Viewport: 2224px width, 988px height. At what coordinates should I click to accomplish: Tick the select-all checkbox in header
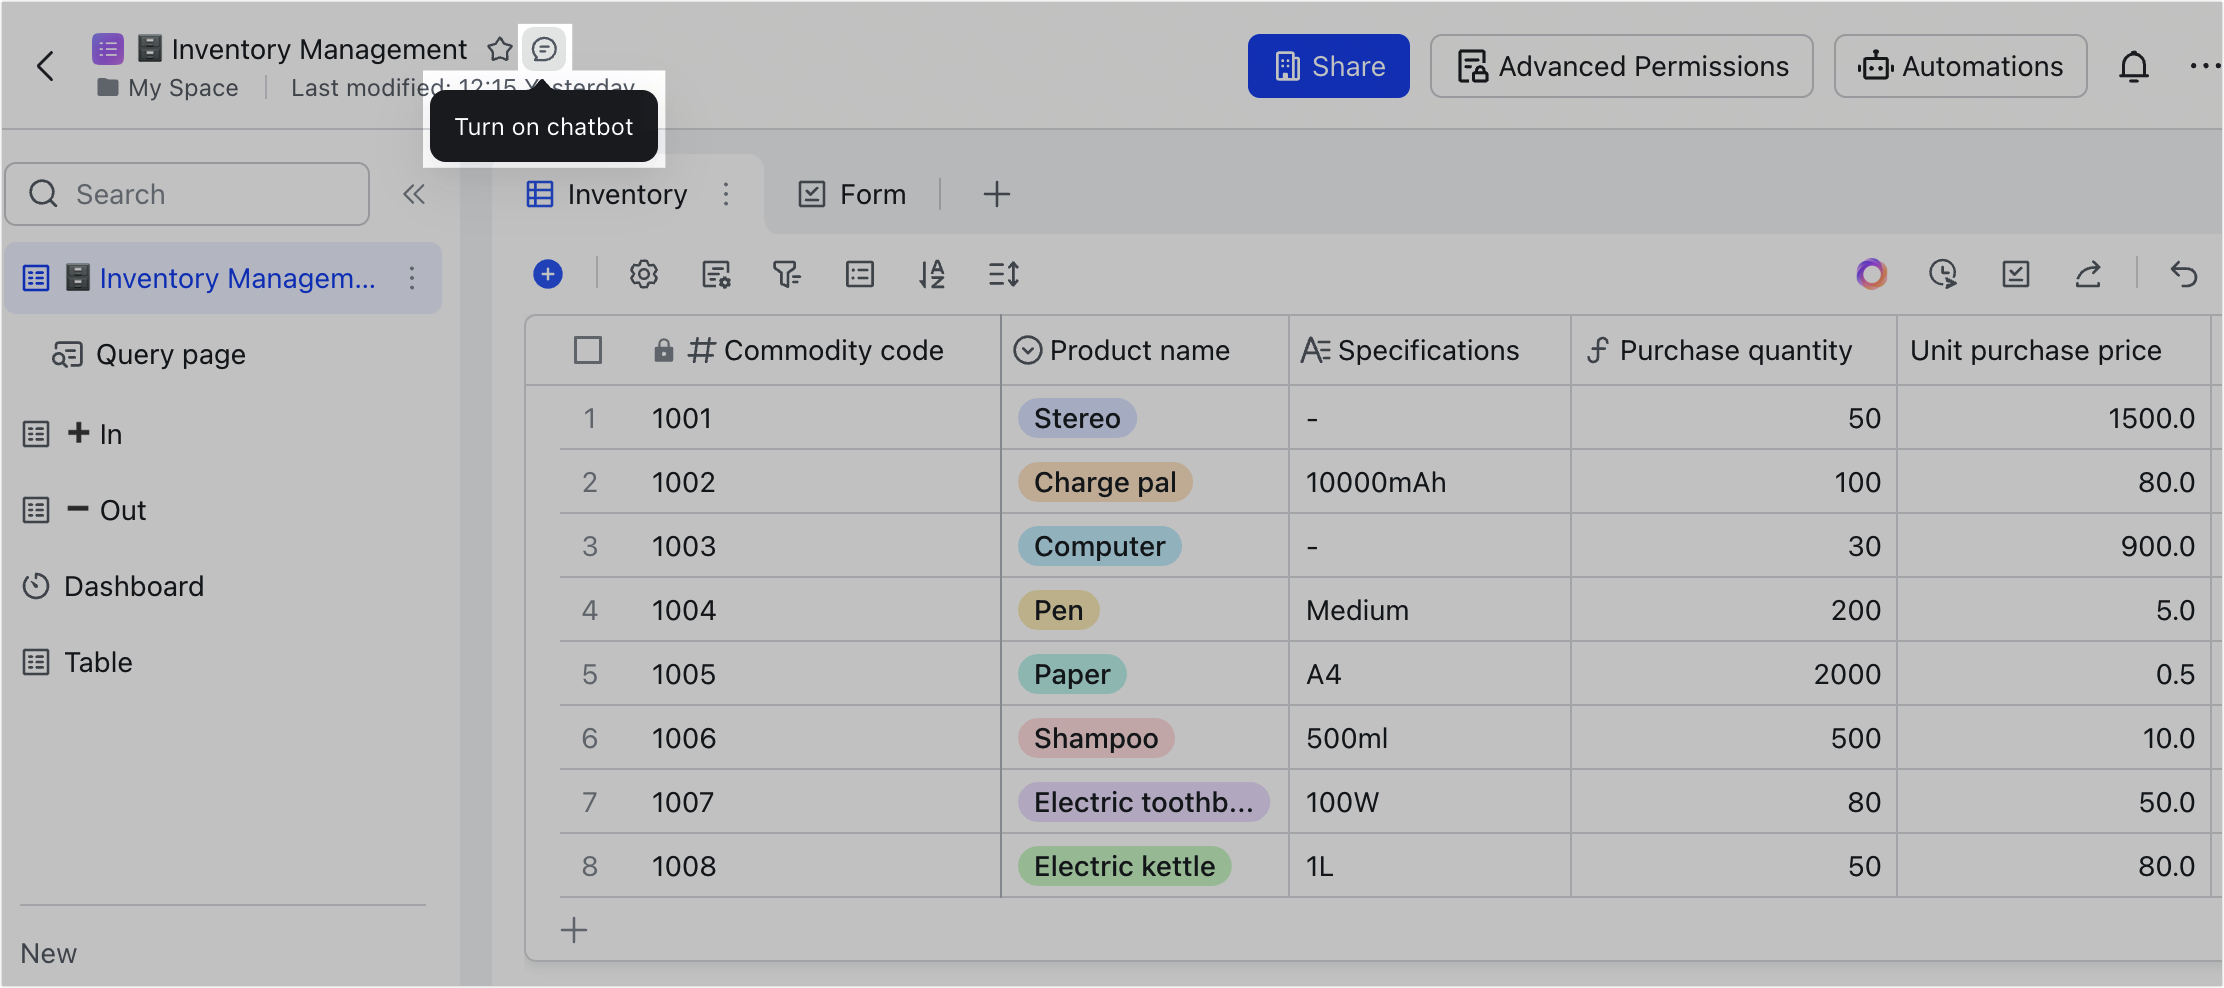588,350
